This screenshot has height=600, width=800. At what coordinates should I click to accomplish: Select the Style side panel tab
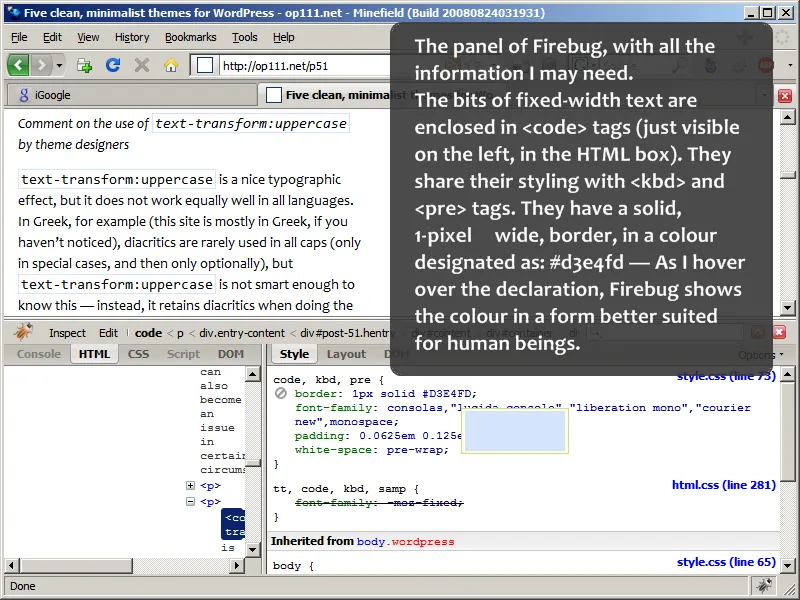pos(294,354)
